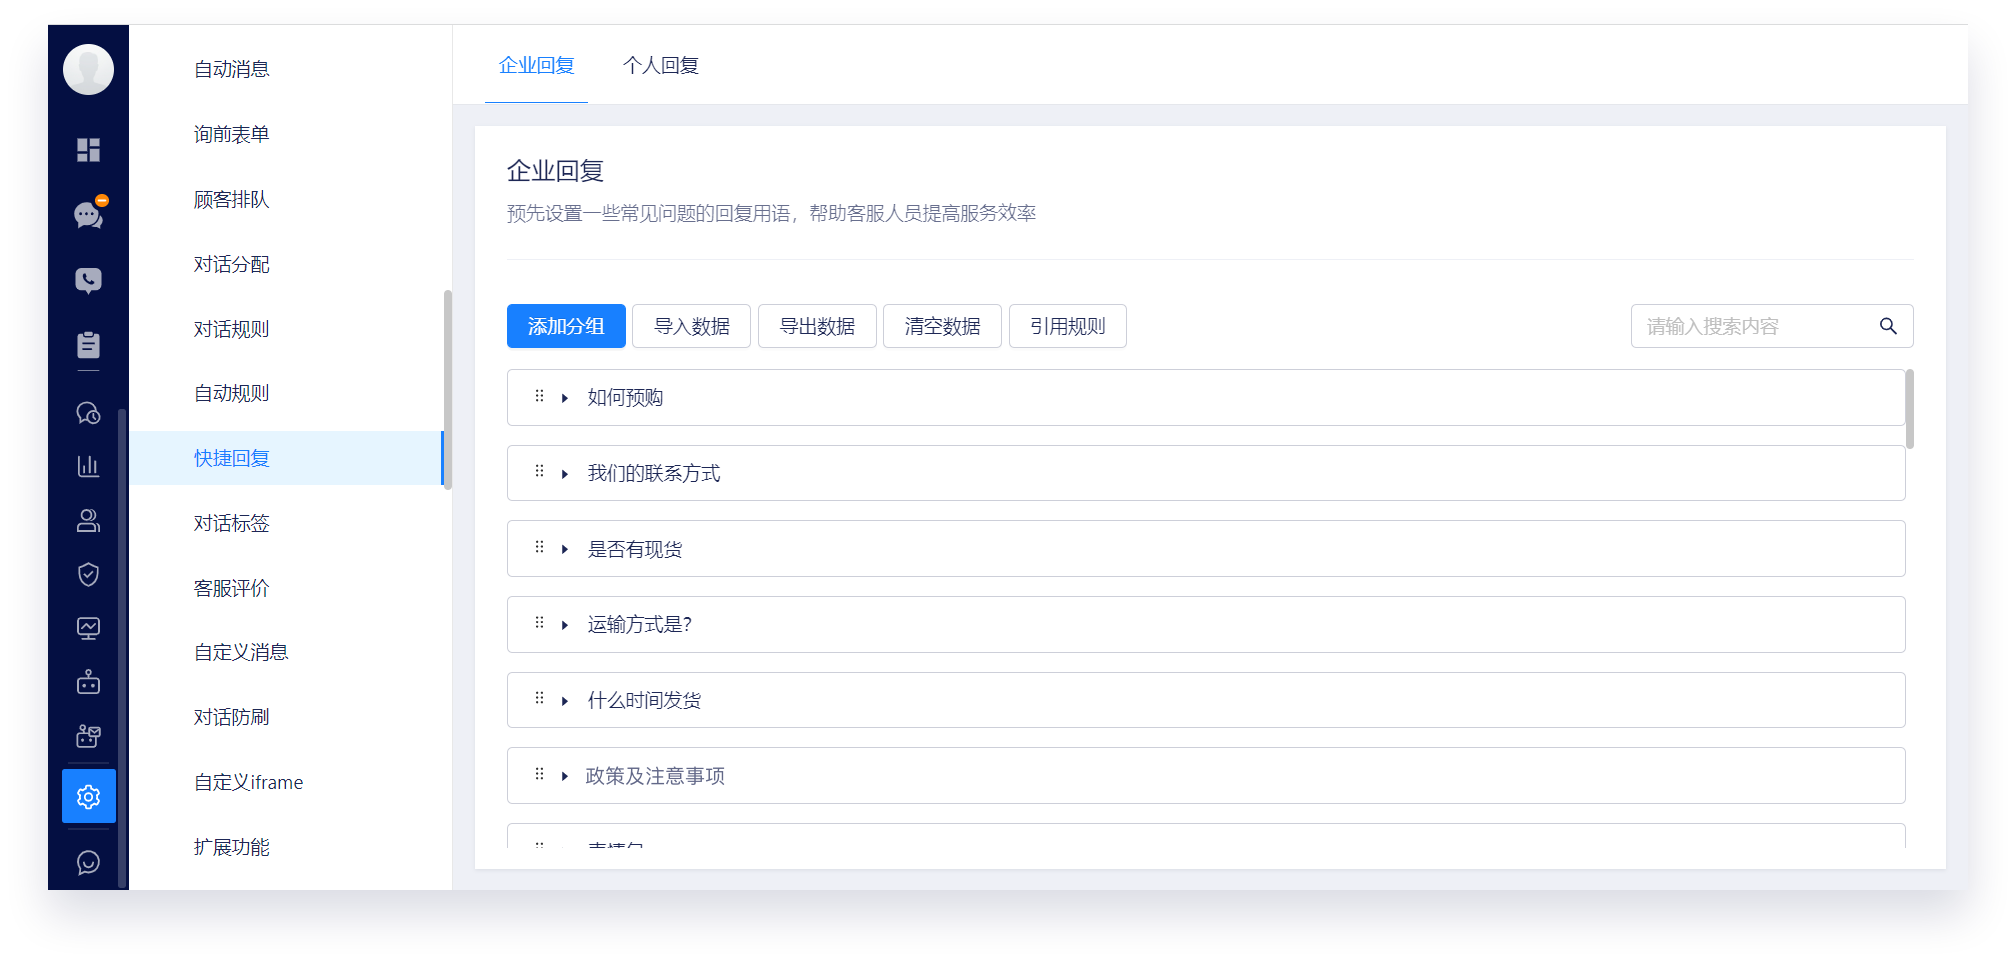Open the bar chart statistics icon
Image resolution: width=2016 pixels, height=962 pixels.
pyautogui.click(x=88, y=466)
